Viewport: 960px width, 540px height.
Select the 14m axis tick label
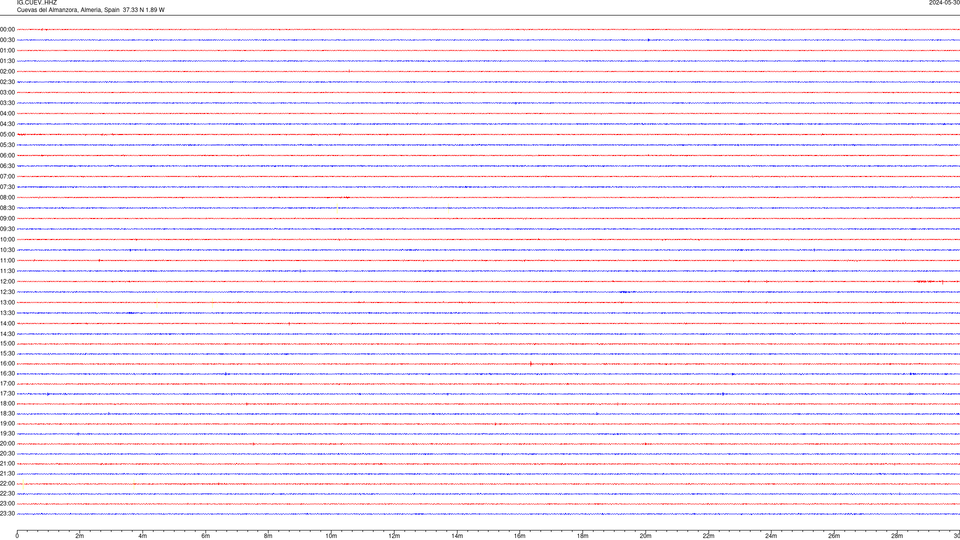tap(457, 536)
